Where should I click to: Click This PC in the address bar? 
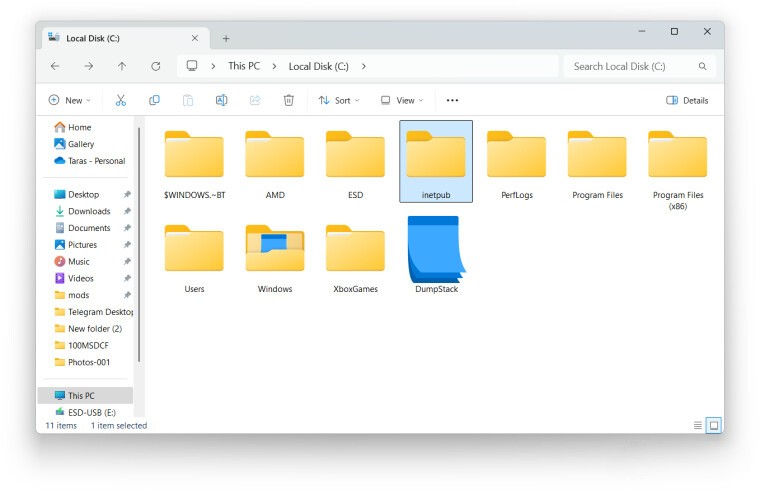click(244, 66)
